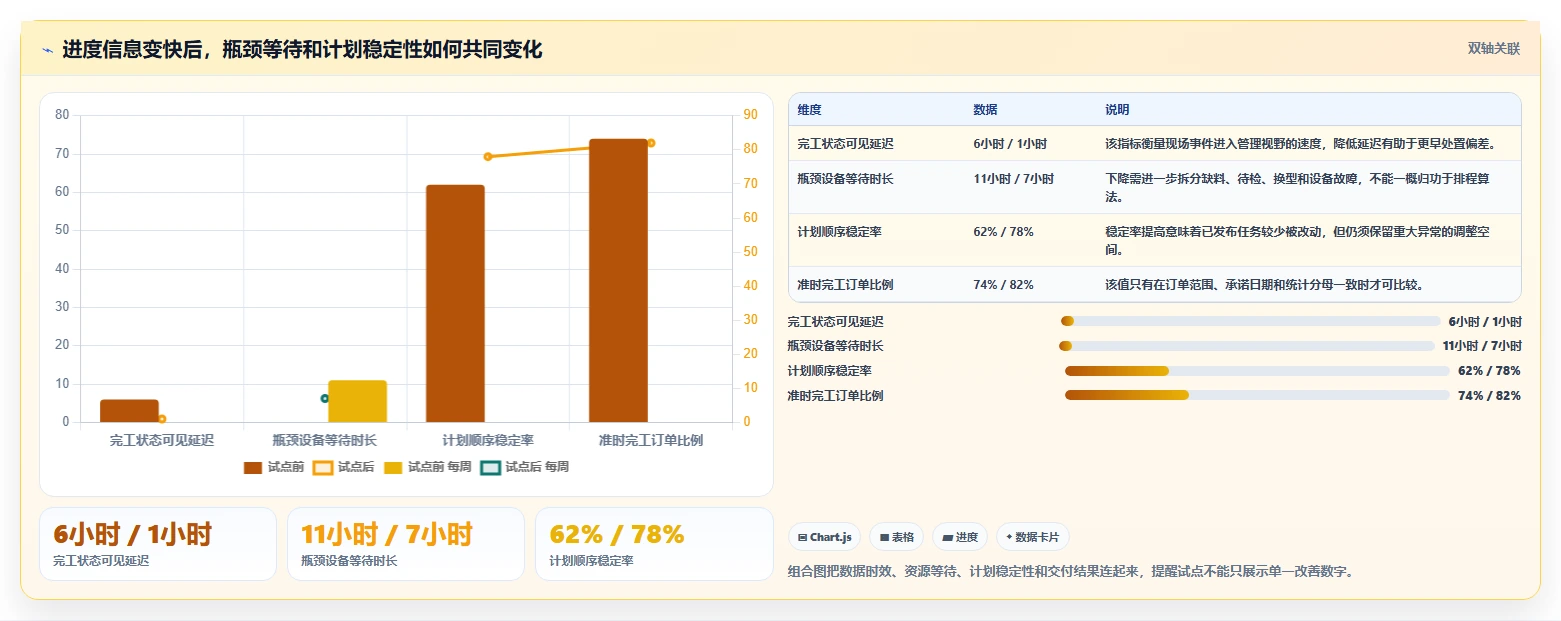Click table cell 74% / 82%

coord(1003,285)
